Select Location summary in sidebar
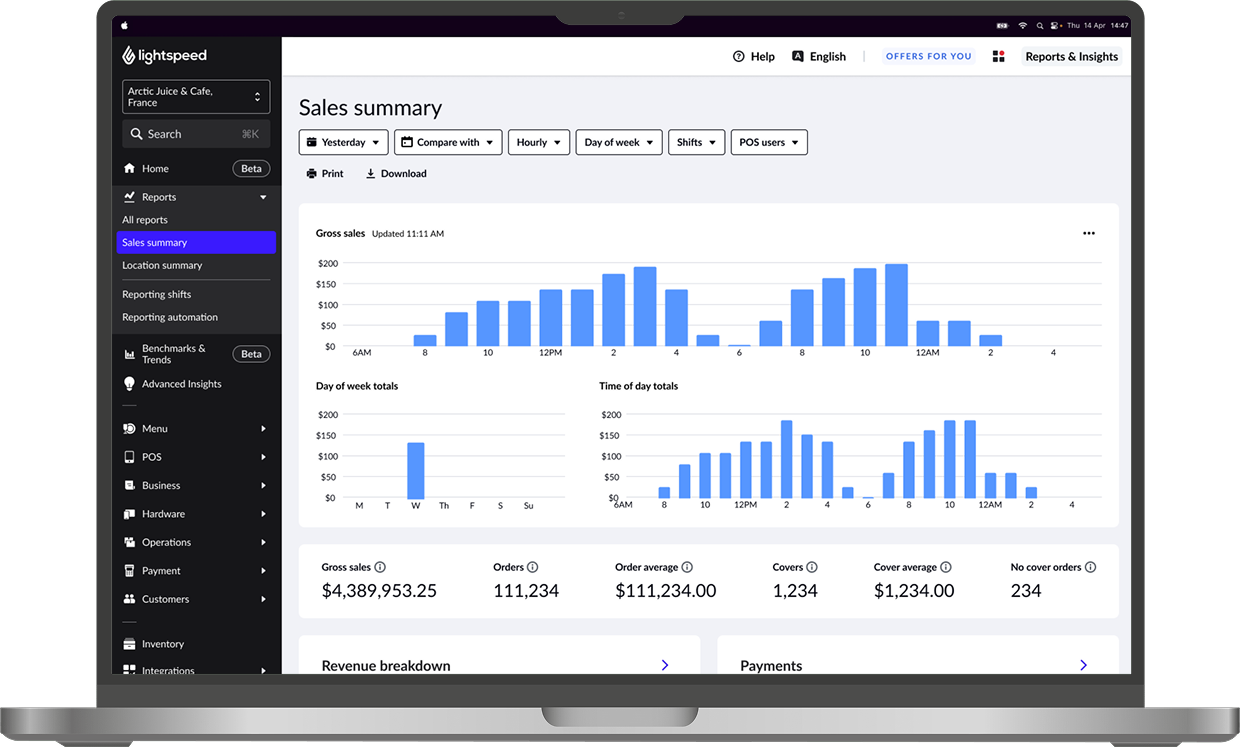 (x=162, y=265)
